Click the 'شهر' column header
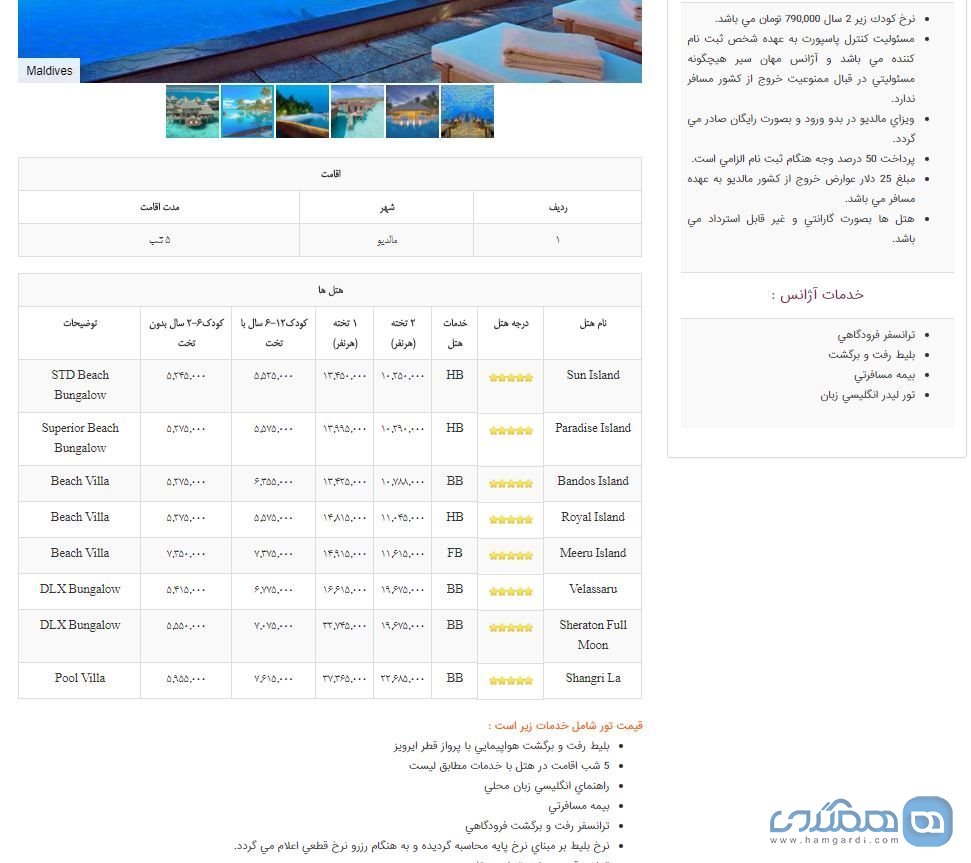The image size is (971, 863). pyautogui.click(x=387, y=207)
